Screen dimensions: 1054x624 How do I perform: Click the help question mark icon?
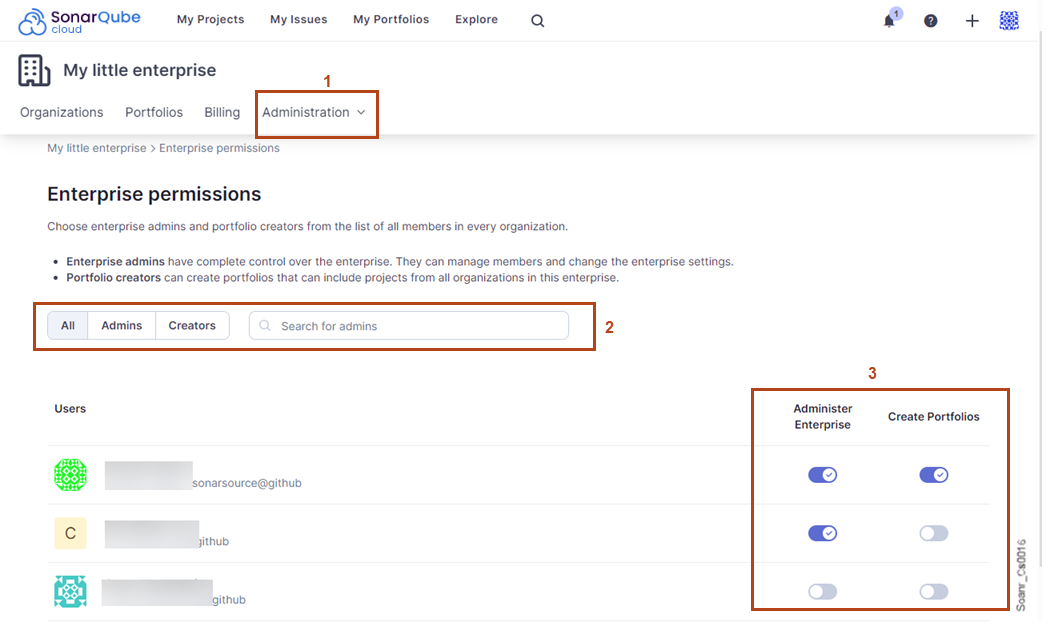[930, 20]
